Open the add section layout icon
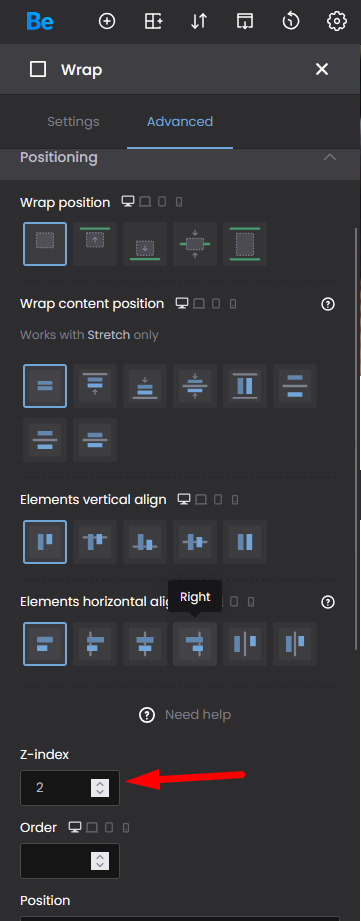This screenshot has width=361, height=921. point(153,22)
